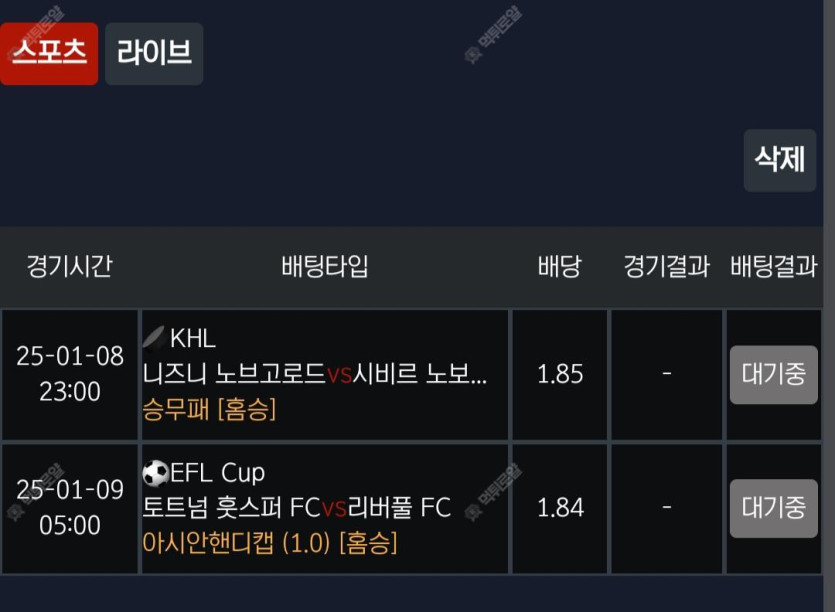Select the 승무패 [홈승] bet type
The height and width of the screenshot is (612, 835).
coord(209,409)
